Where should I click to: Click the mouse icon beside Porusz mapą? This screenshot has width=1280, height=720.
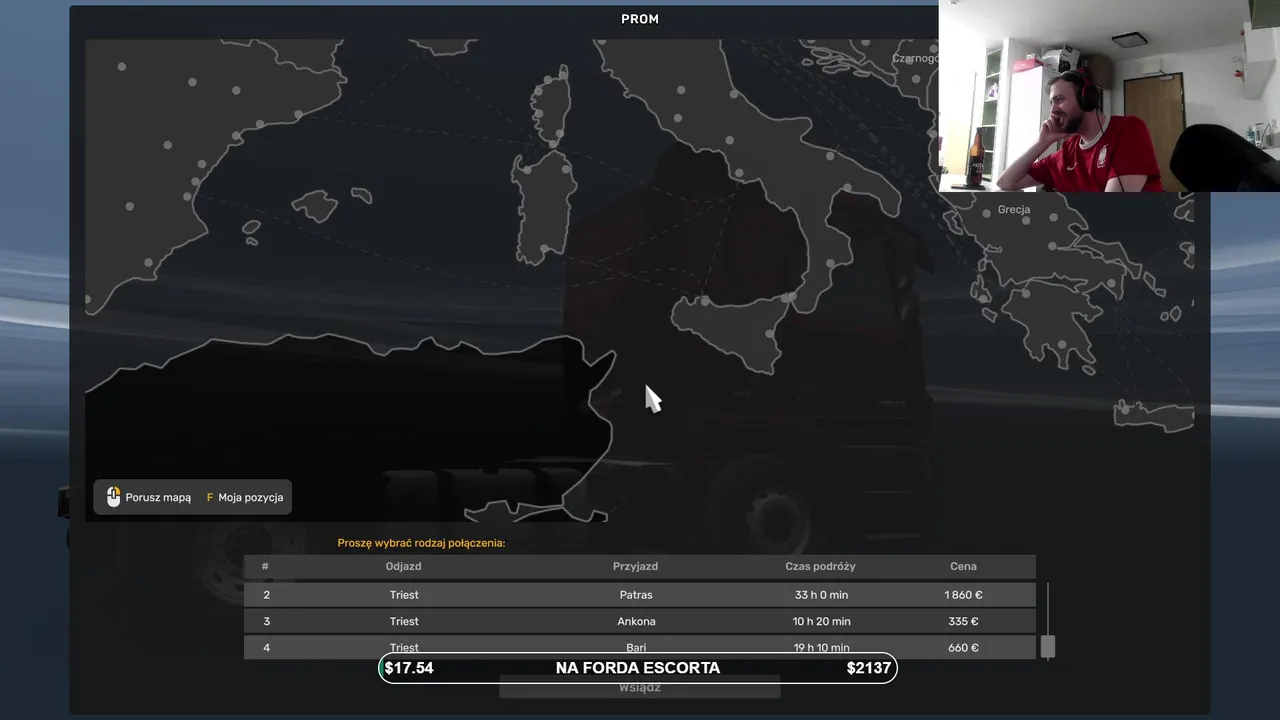[x=113, y=497]
